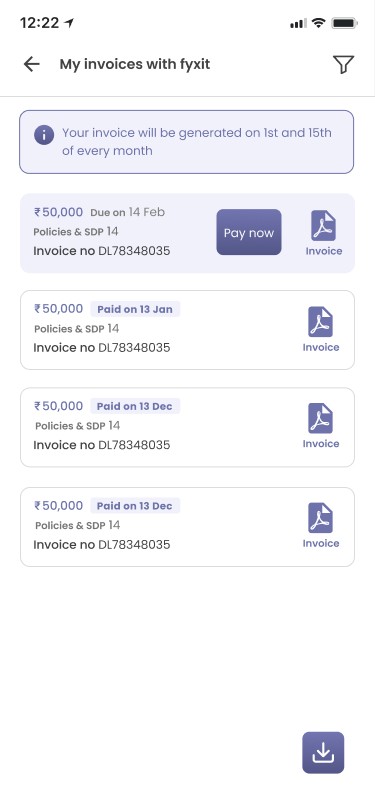Select the last invoice card paid 13 Dec
The image size is (375, 812).
pos(188,527)
